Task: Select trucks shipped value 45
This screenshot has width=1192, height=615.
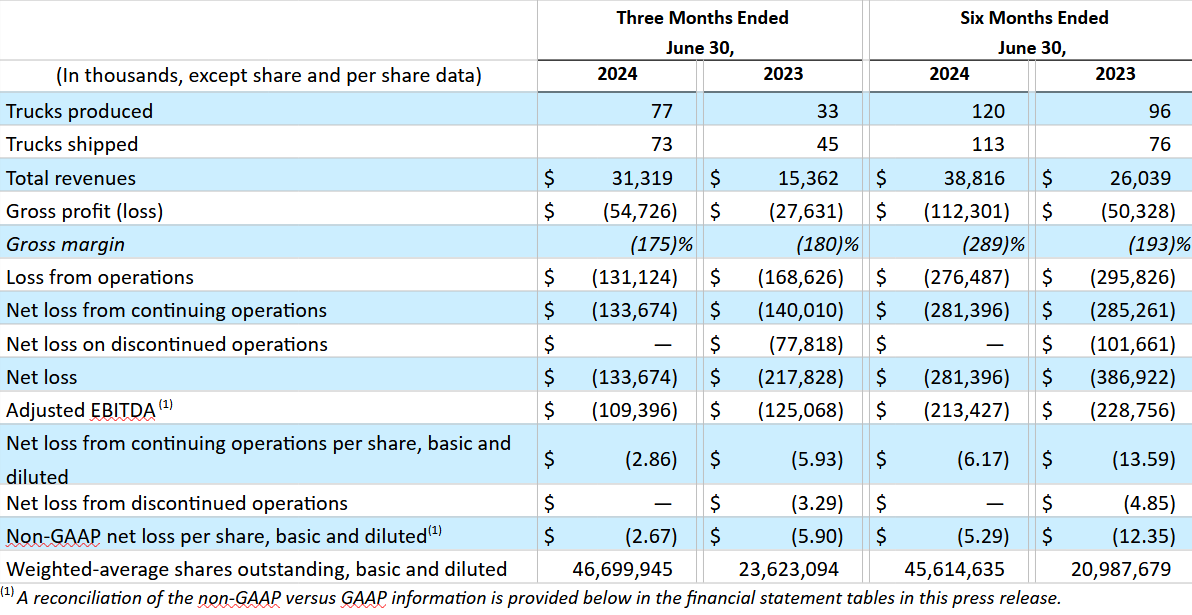Action: (827, 144)
